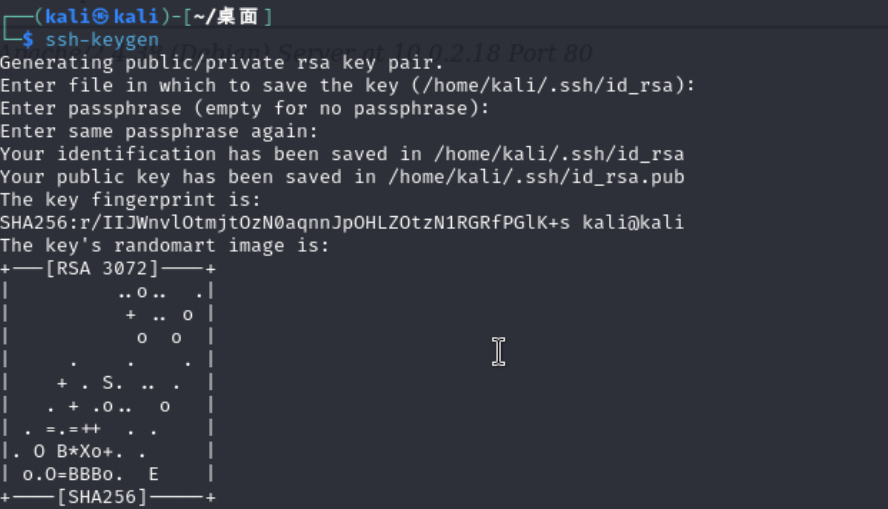The image size is (888, 509).
Task: Click the 'Enter passphrase' prompt line
Action: [244, 108]
